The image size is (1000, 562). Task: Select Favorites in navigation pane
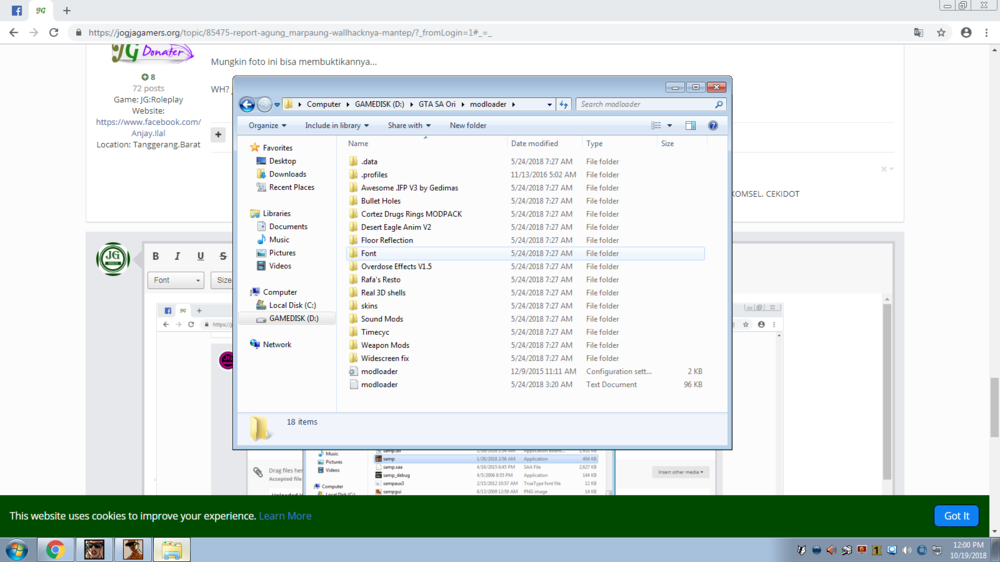tap(277, 148)
